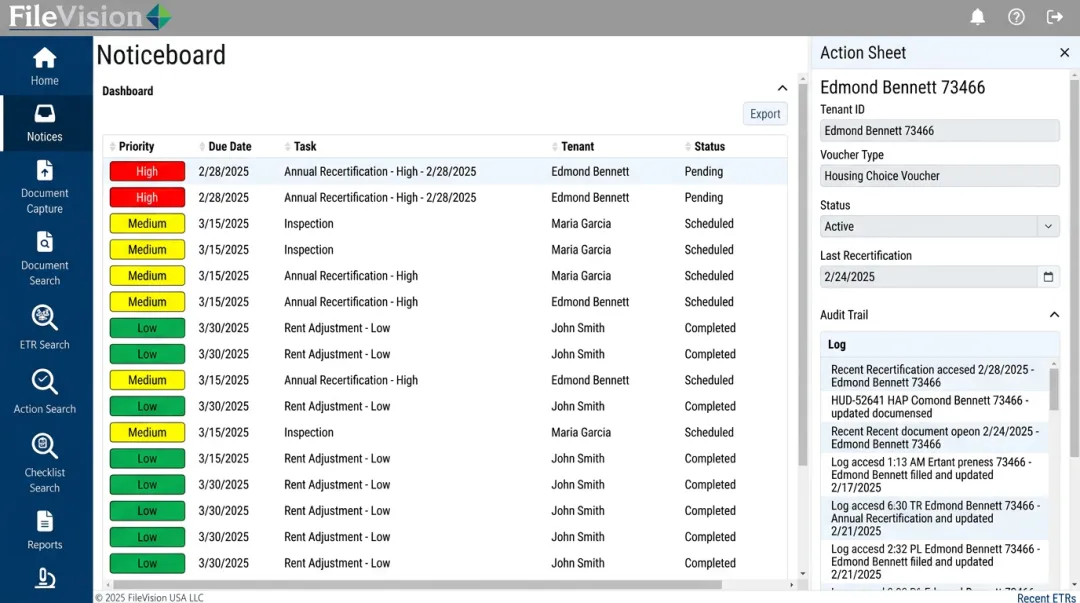Click the dashboard table horizontal scrollbar
This screenshot has height=603, width=1080.
point(417,584)
